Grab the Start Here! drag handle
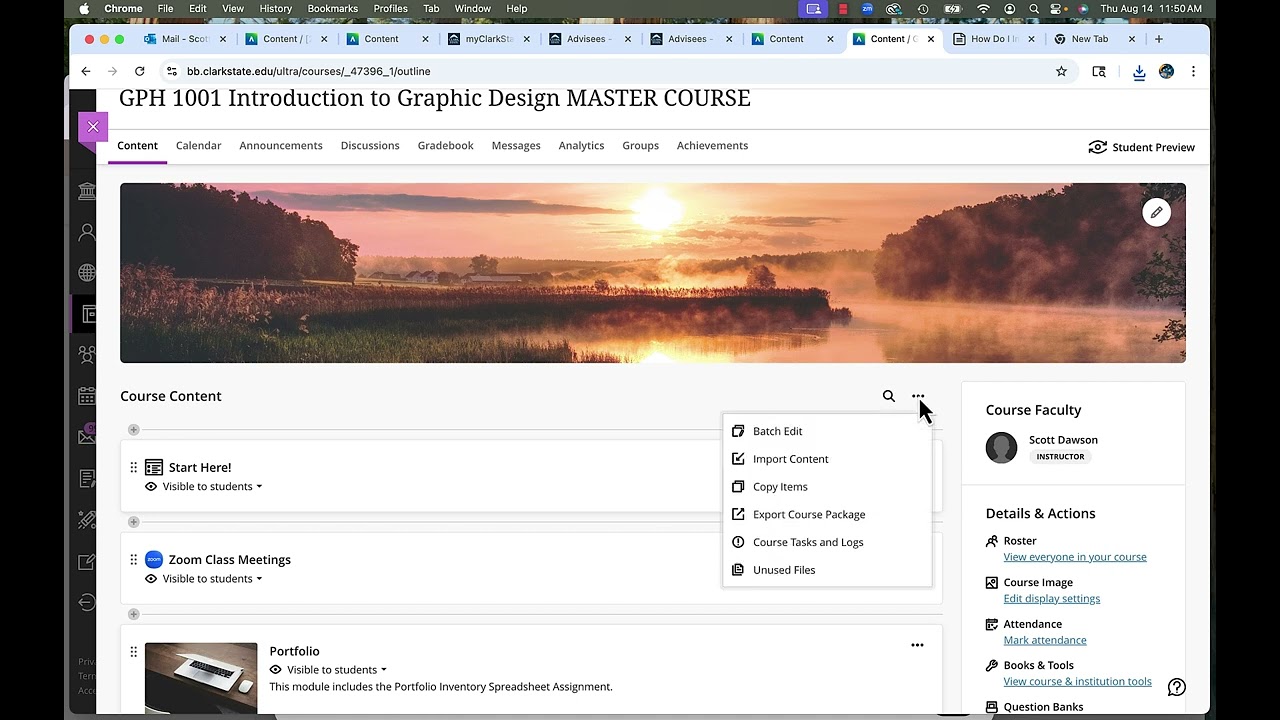This screenshot has width=1280, height=720. [x=133, y=467]
